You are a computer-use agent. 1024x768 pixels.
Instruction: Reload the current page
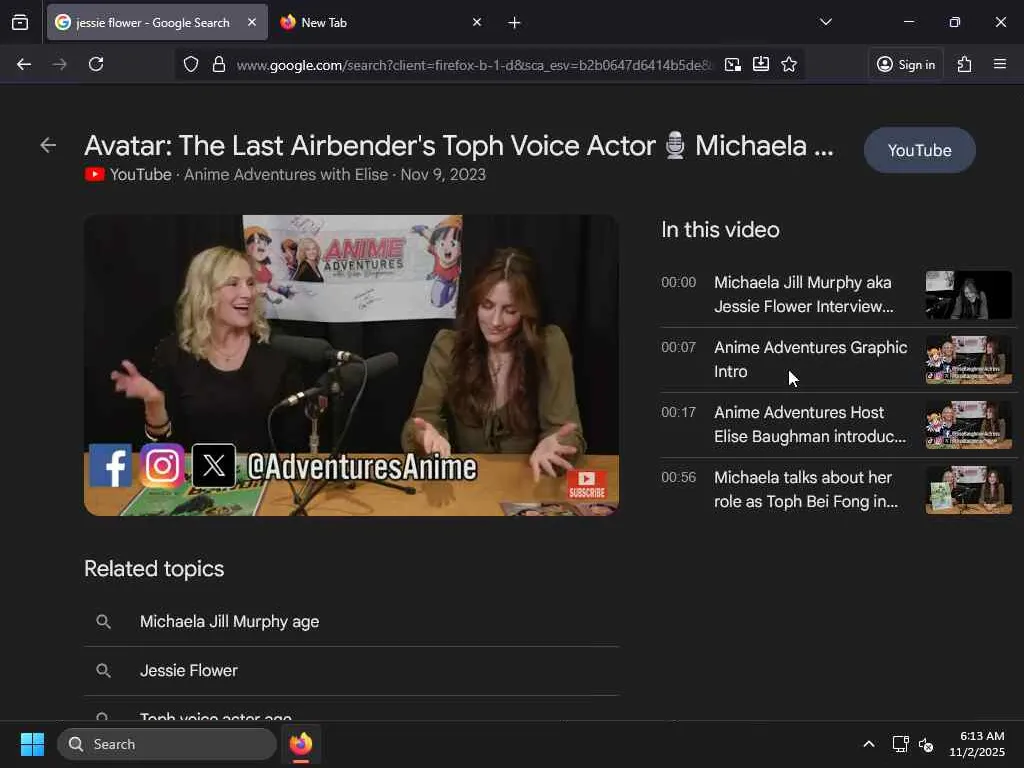point(96,64)
